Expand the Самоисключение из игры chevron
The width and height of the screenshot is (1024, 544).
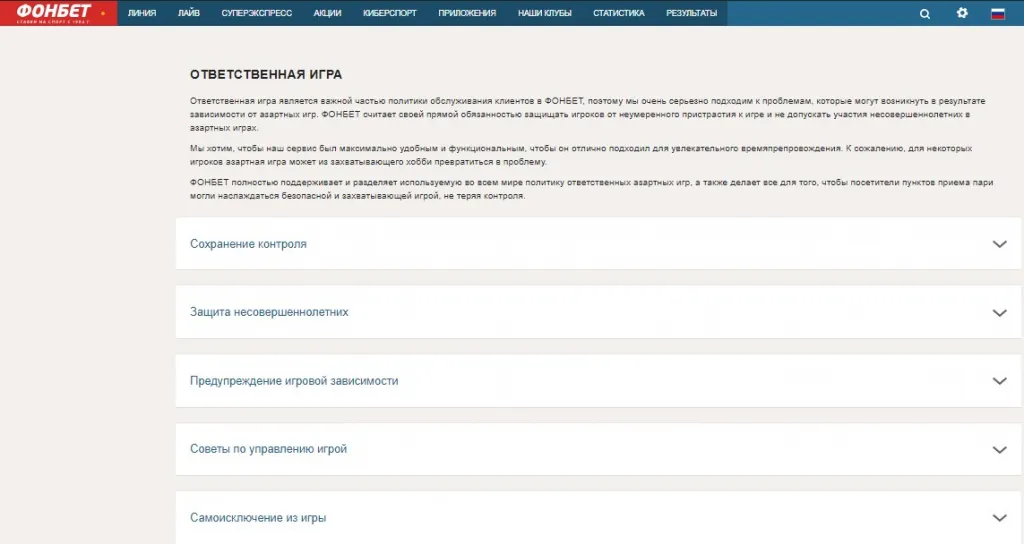[x=999, y=518]
